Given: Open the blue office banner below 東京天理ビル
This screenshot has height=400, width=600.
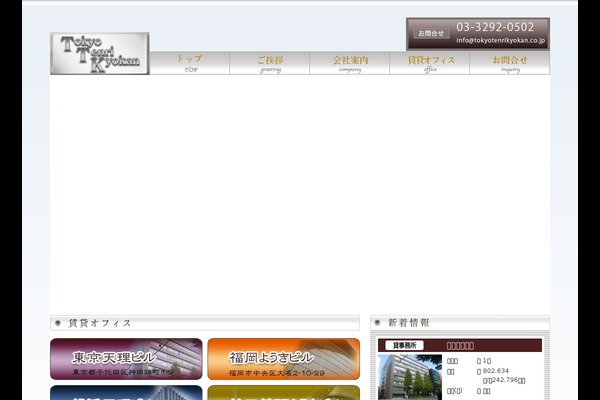Looking at the screenshot, I should coord(126,393).
